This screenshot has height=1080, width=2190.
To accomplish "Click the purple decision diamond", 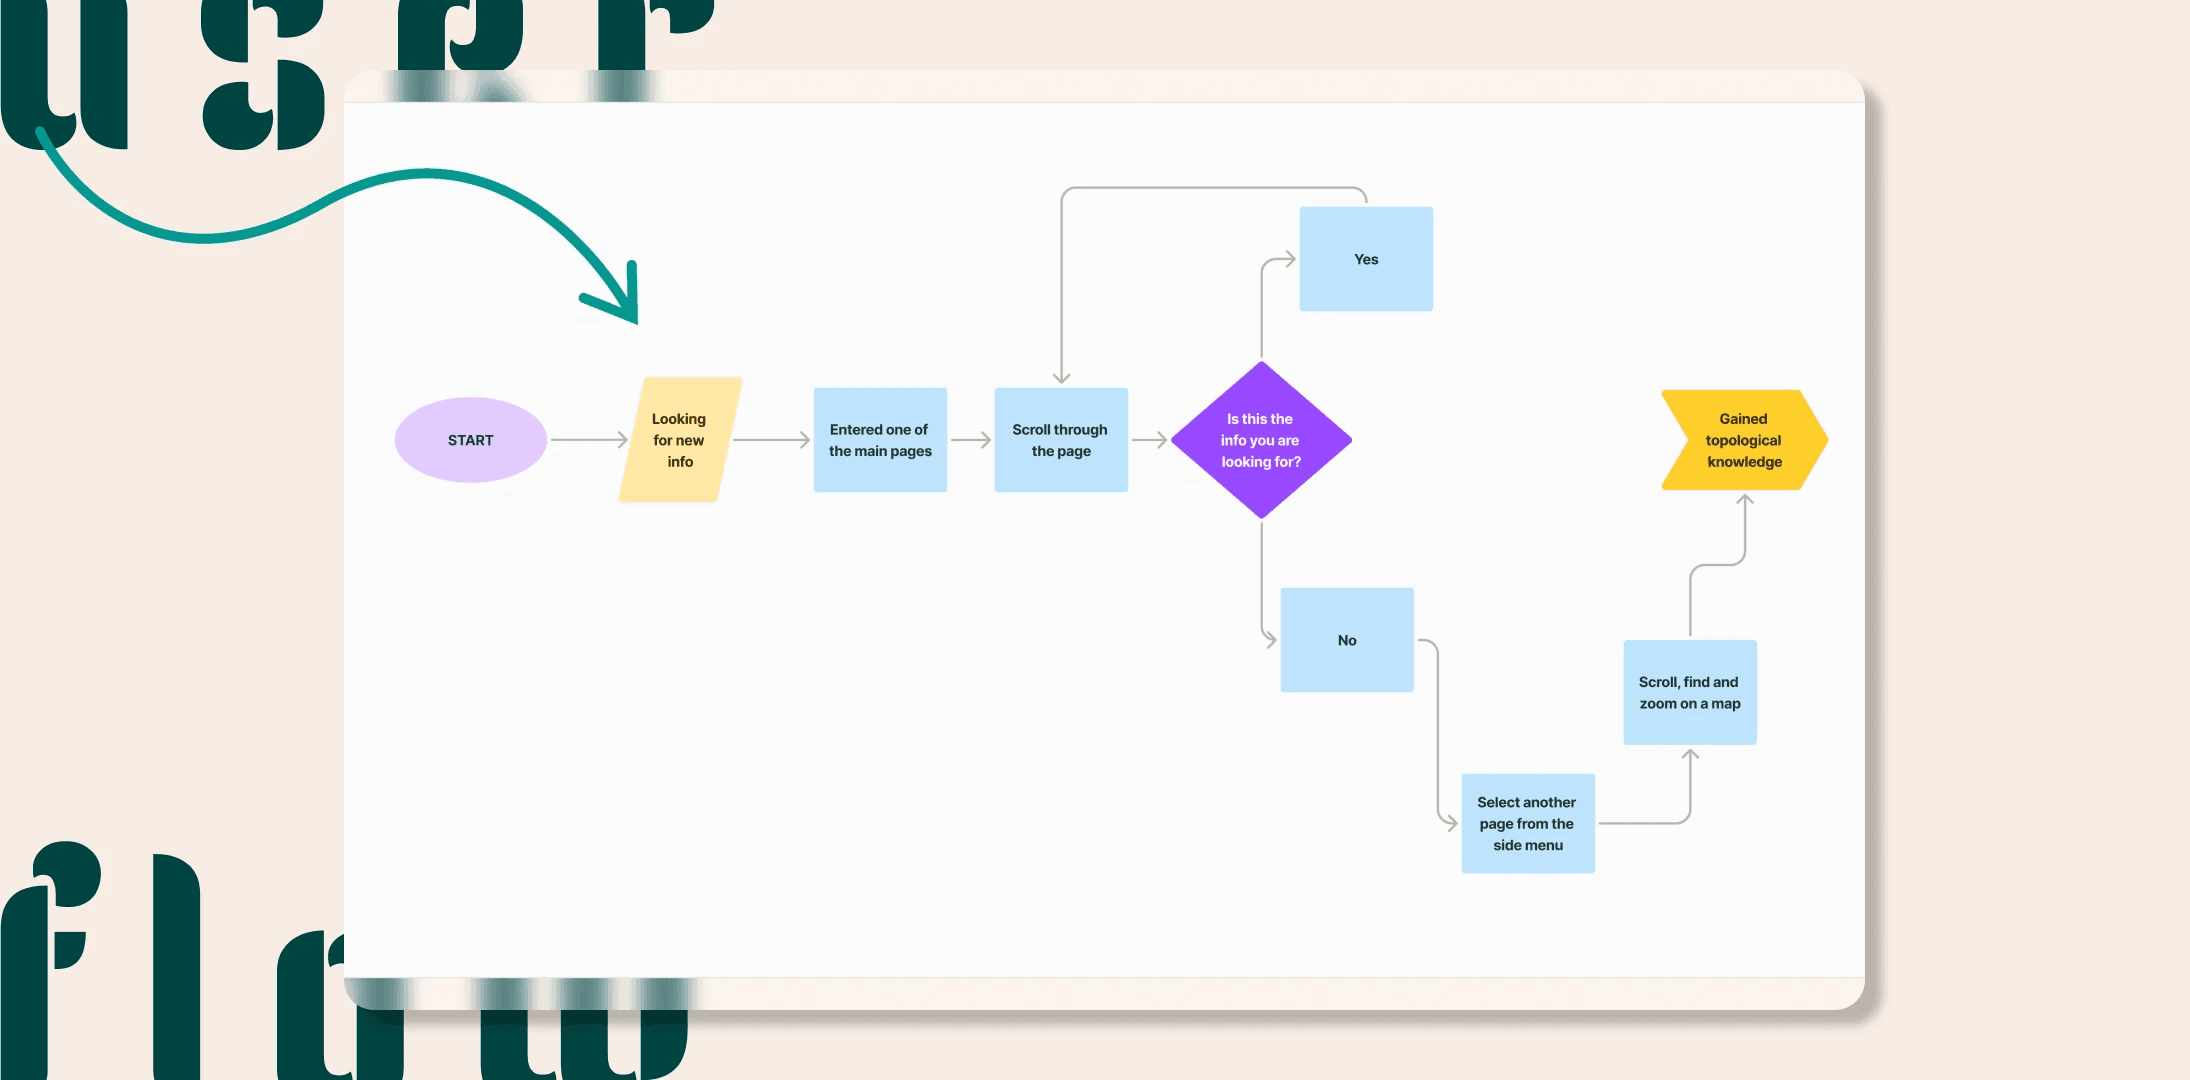I will coord(1261,440).
